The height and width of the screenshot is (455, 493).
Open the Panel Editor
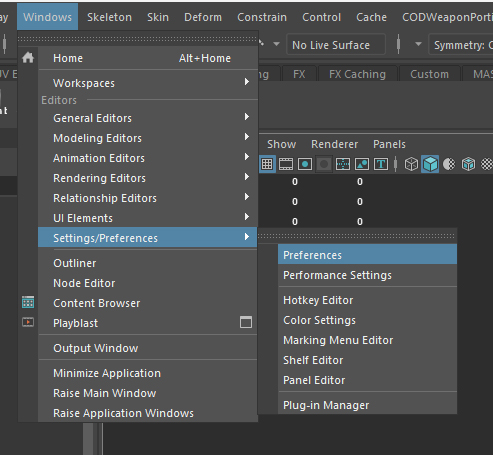click(x=367, y=380)
